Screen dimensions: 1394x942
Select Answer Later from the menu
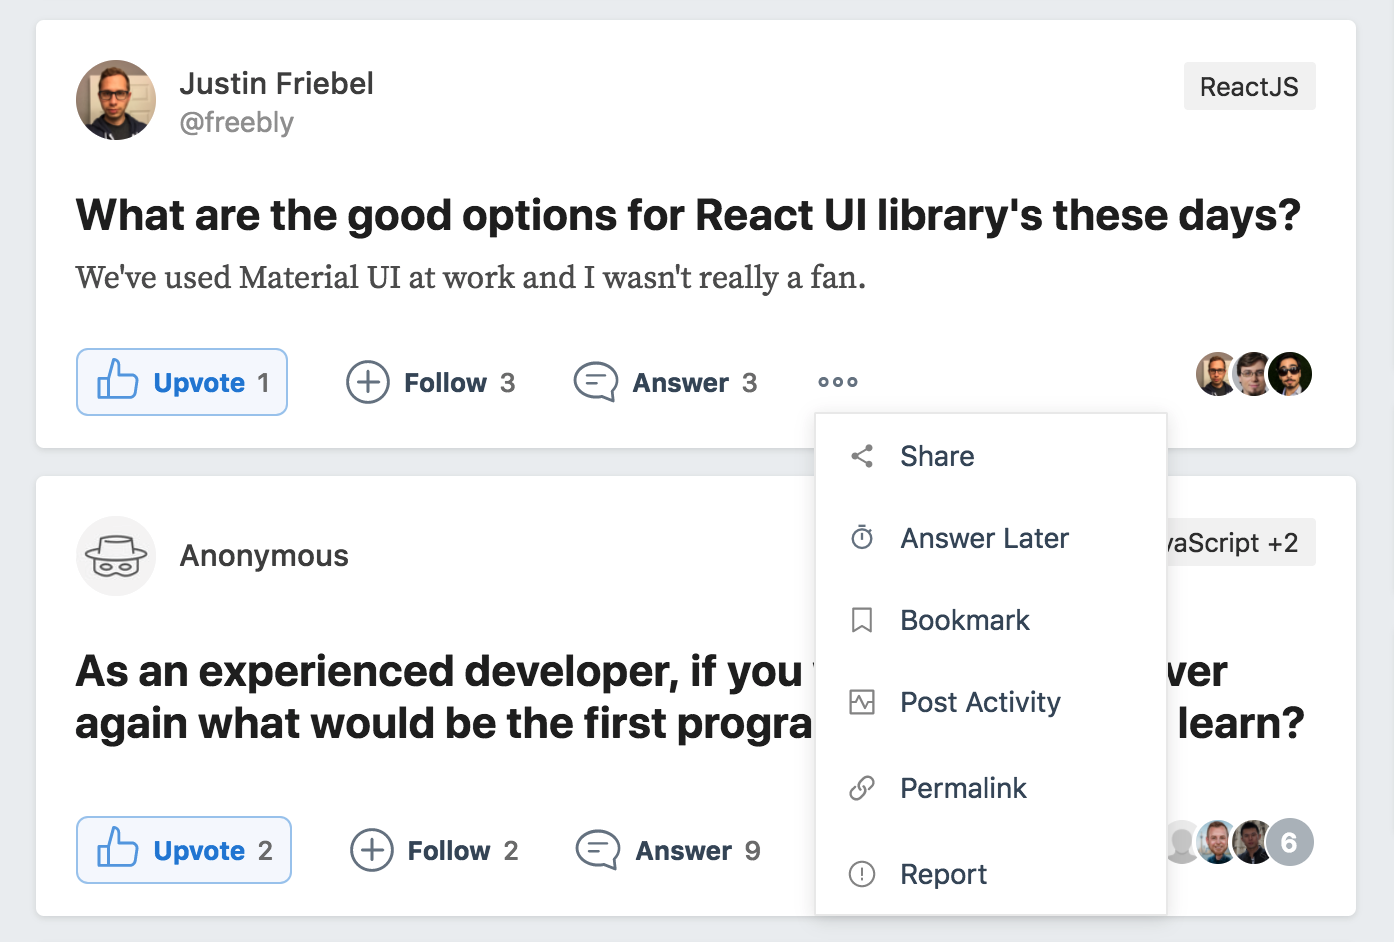[984, 538]
